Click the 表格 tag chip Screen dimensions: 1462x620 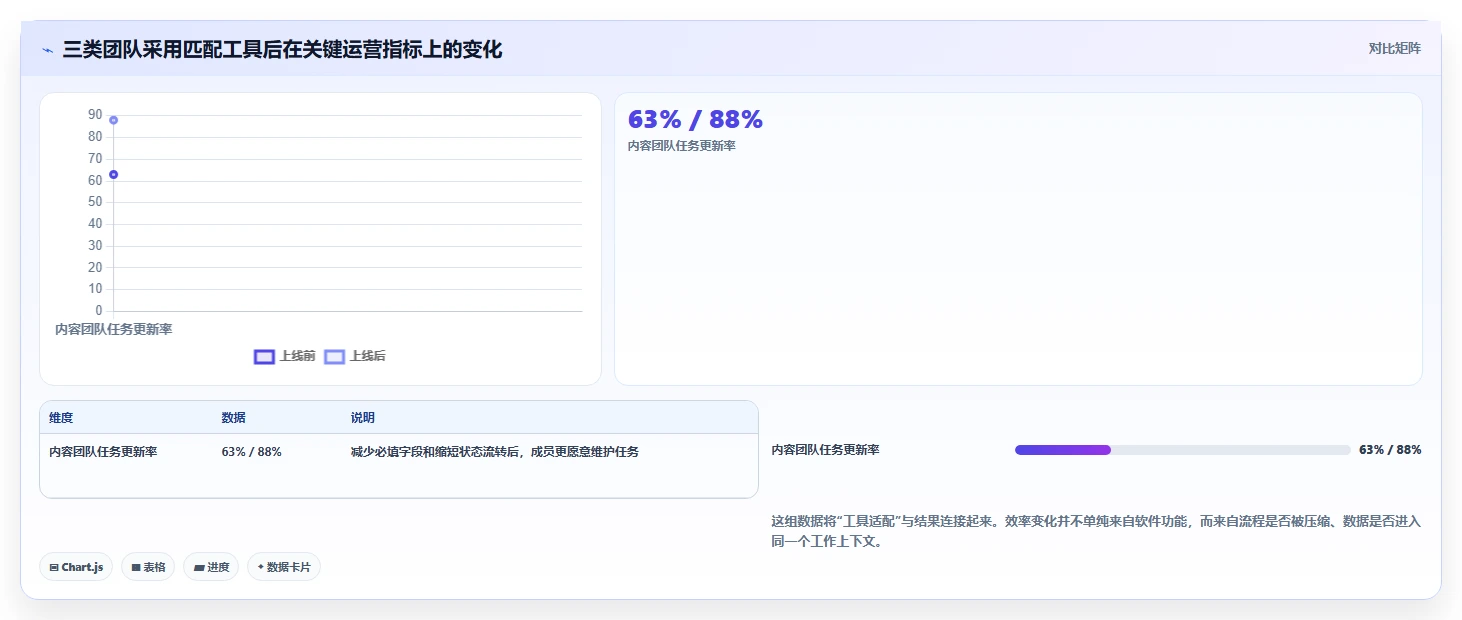pyautogui.click(x=148, y=567)
